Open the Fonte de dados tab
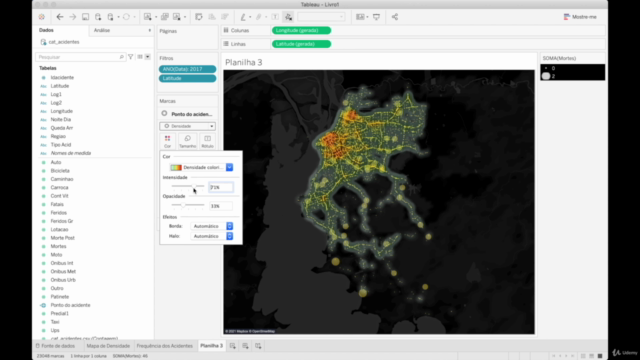This screenshot has width=640, height=360. coord(55,346)
